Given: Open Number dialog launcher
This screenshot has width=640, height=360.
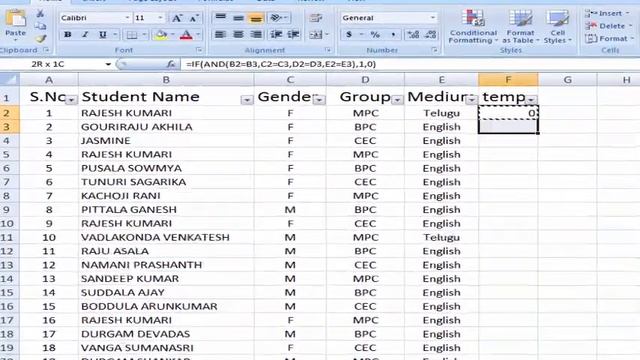Looking at the screenshot, I should click(x=435, y=50).
